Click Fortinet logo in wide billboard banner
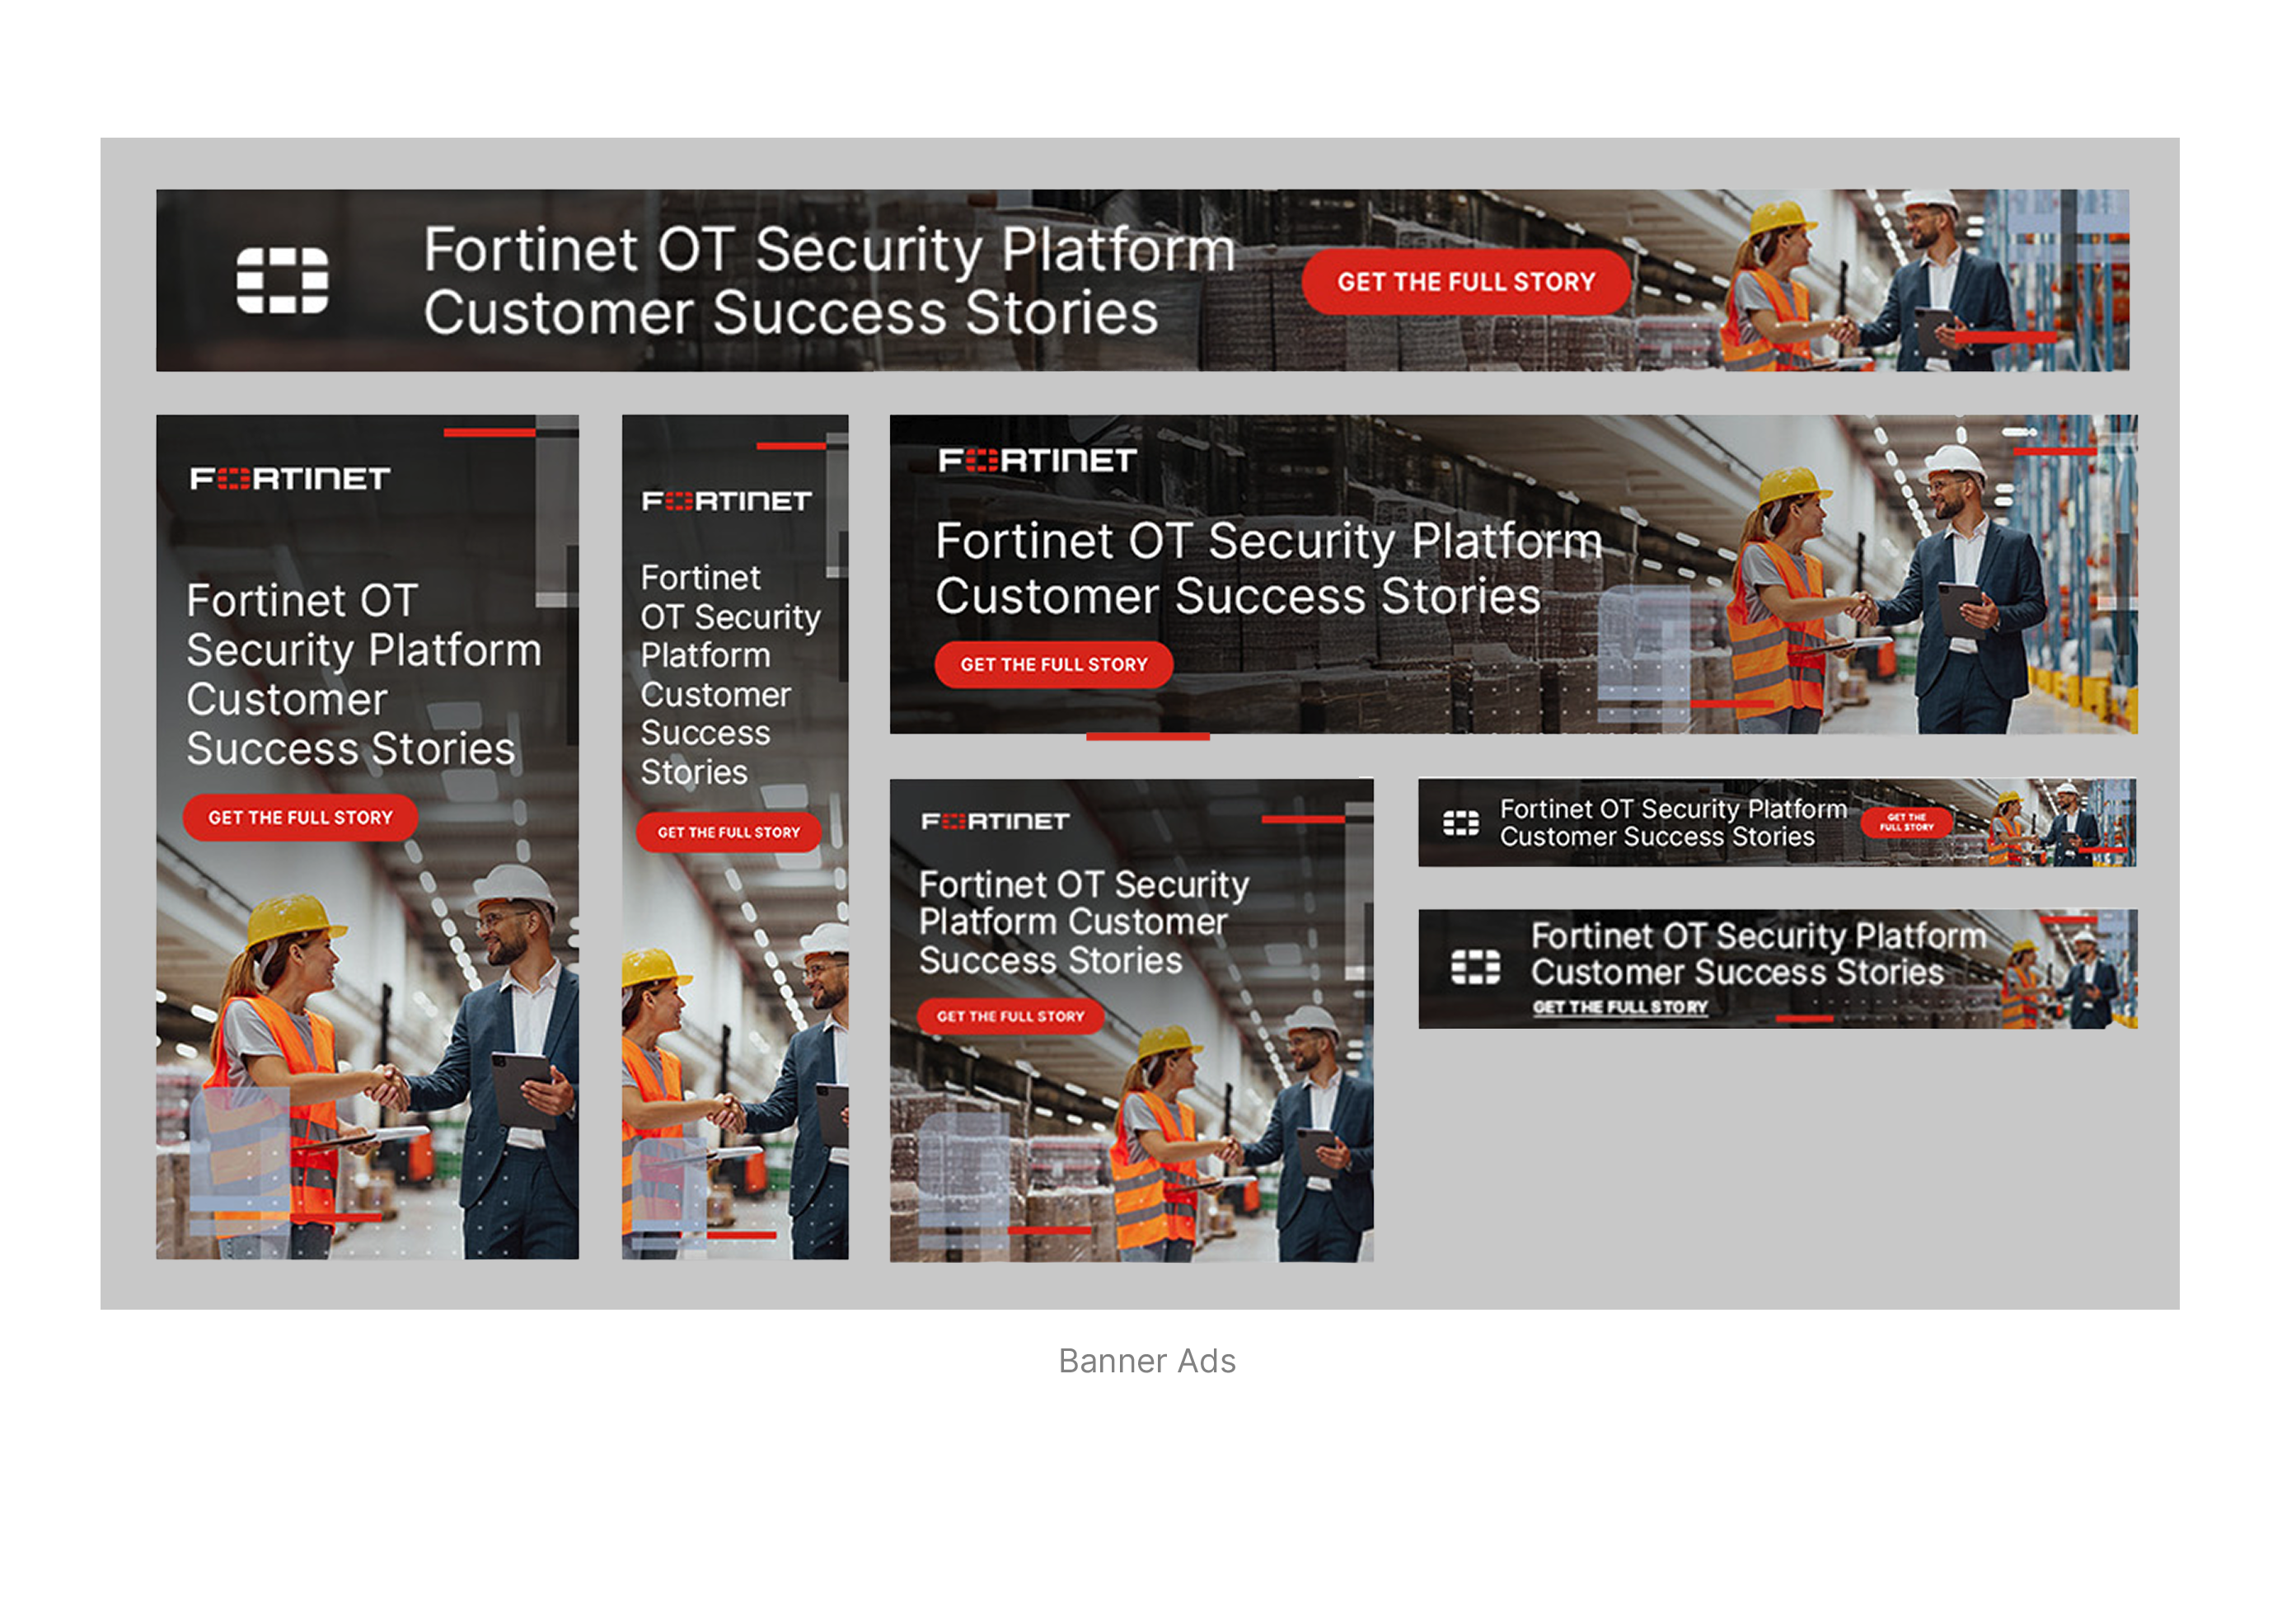 point(1037,460)
